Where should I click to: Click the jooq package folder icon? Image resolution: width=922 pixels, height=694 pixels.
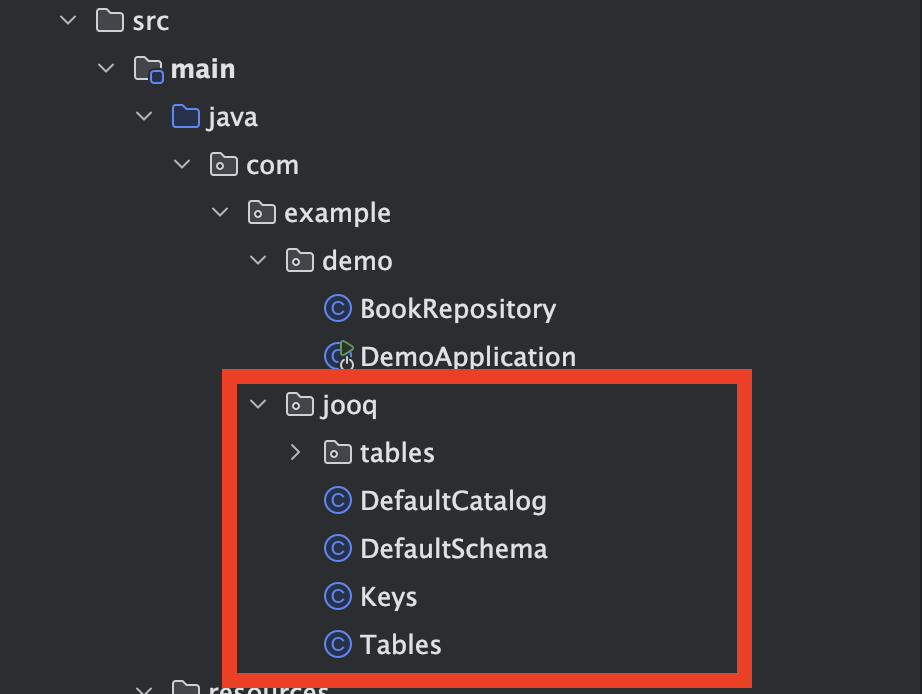(299, 405)
